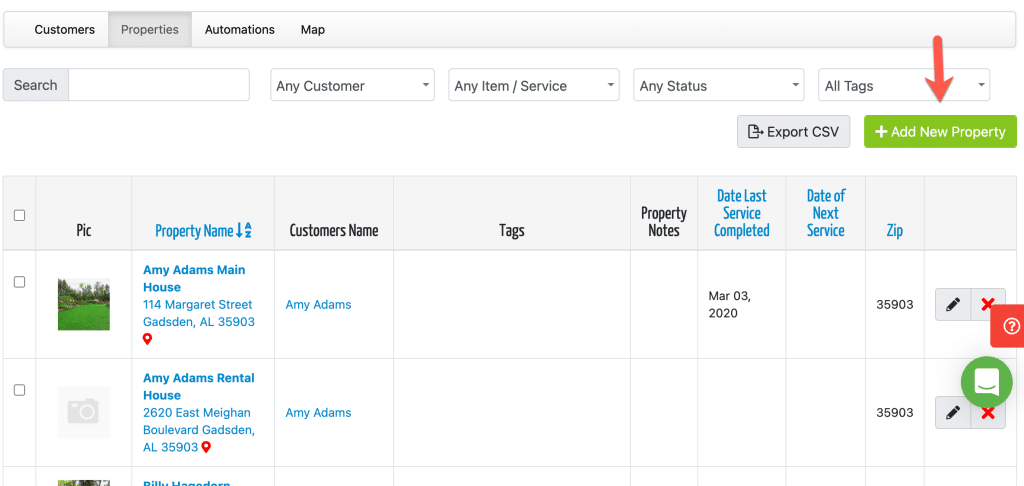Viewport: 1024px width, 486px height.
Task: Click the Tags column header
Action: click(x=512, y=231)
